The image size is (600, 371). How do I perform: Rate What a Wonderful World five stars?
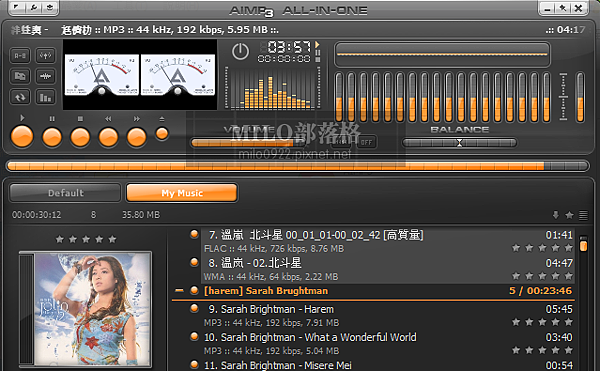click(x=569, y=350)
